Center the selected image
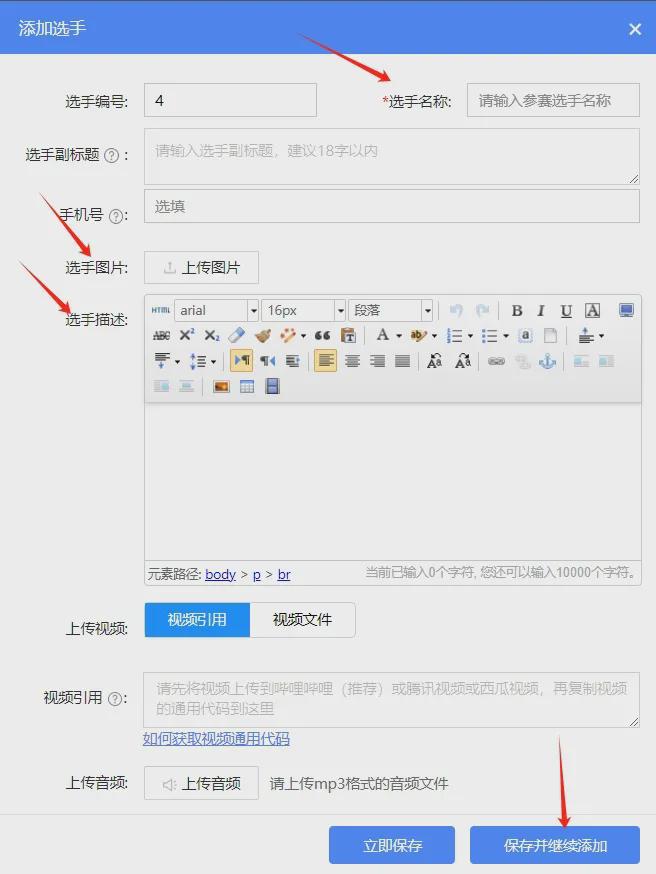 pyautogui.click(x=186, y=386)
